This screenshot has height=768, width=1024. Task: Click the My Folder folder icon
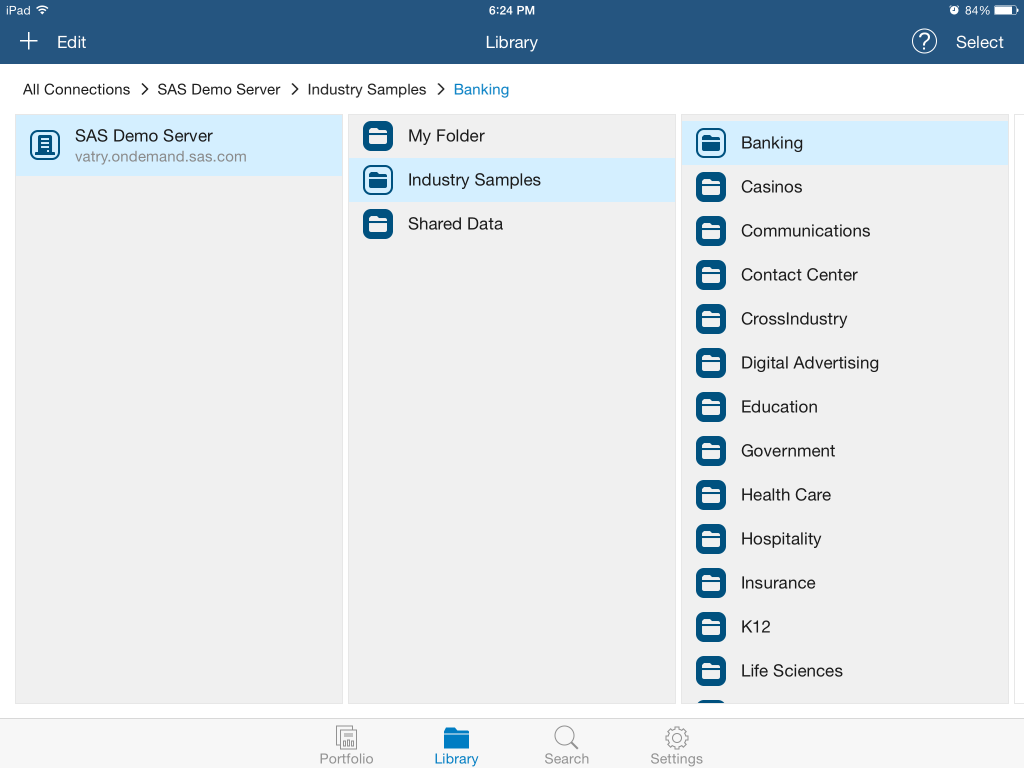378,136
